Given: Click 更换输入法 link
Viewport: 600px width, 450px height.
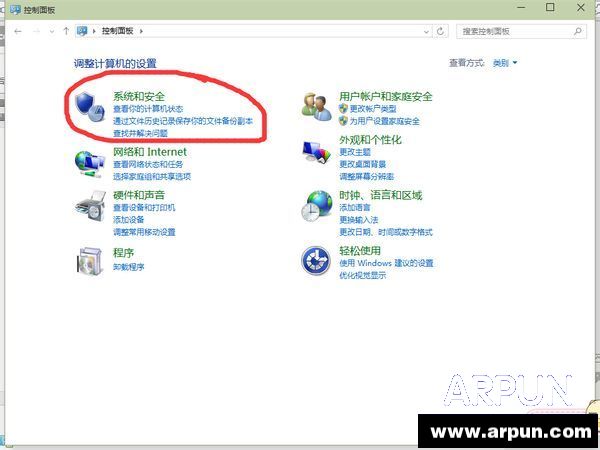Looking at the screenshot, I should (x=359, y=220).
